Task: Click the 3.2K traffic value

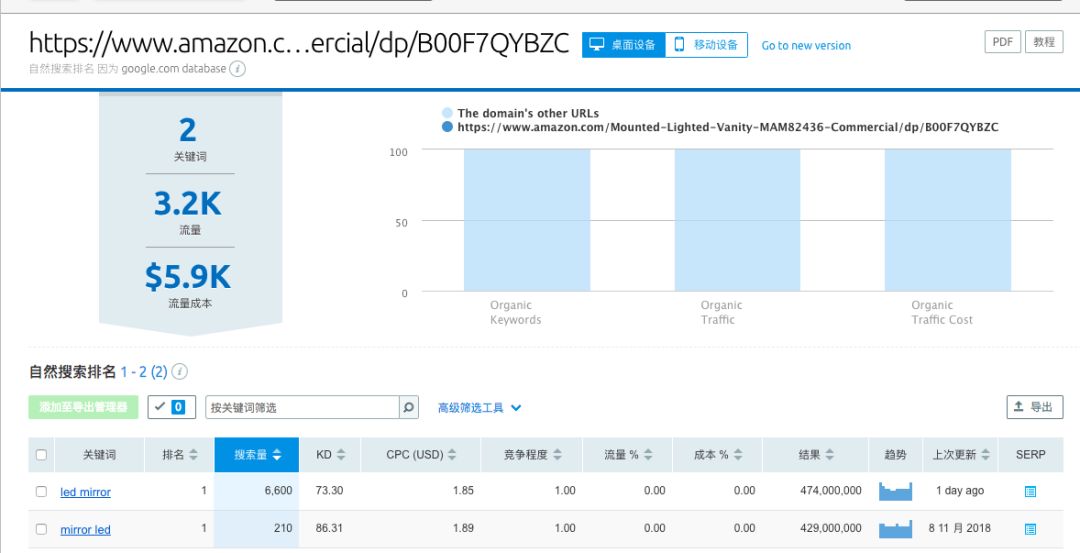Action: [187, 203]
